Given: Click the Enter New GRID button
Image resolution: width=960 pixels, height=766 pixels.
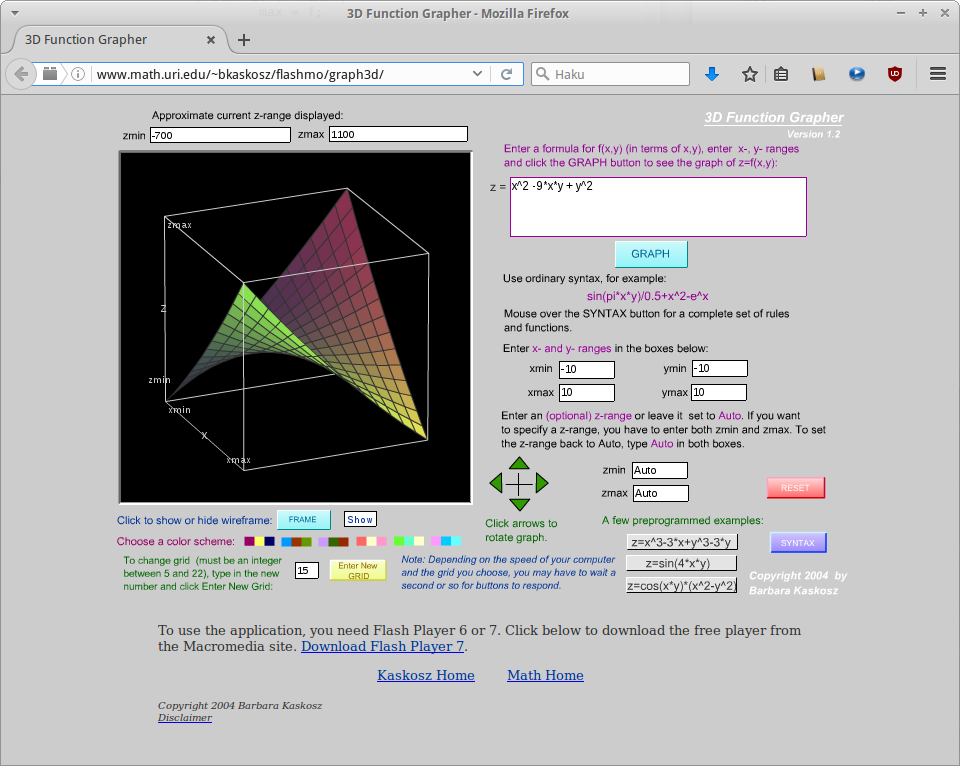Looking at the screenshot, I should 357,570.
